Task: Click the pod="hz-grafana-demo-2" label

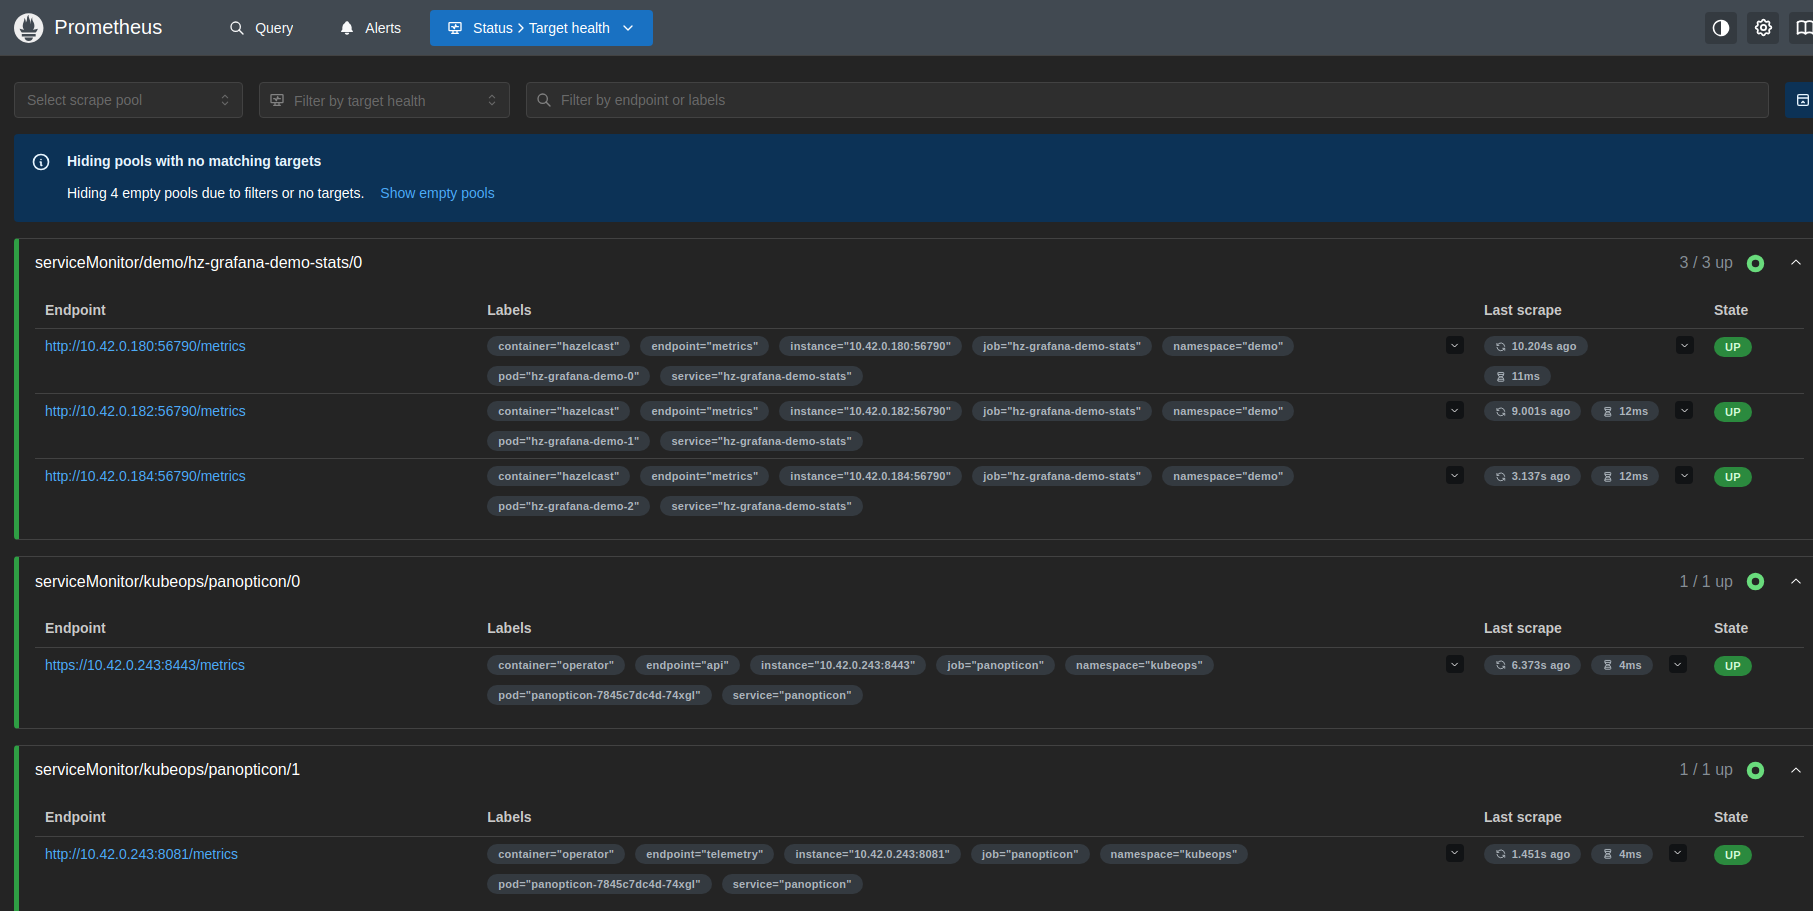Action: pos(569,506)
